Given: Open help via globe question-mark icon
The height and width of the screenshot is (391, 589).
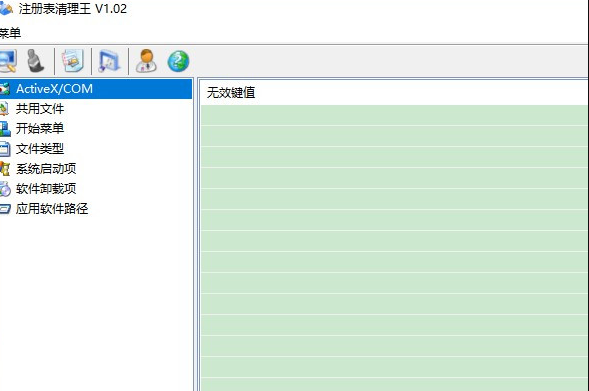Looking at the screenshot, I should coord(178,61).
